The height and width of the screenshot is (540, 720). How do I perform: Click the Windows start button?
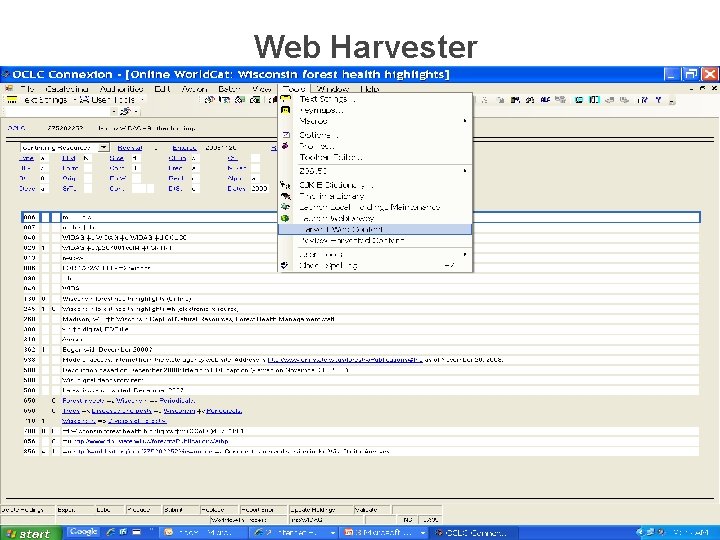pos(30,533)
